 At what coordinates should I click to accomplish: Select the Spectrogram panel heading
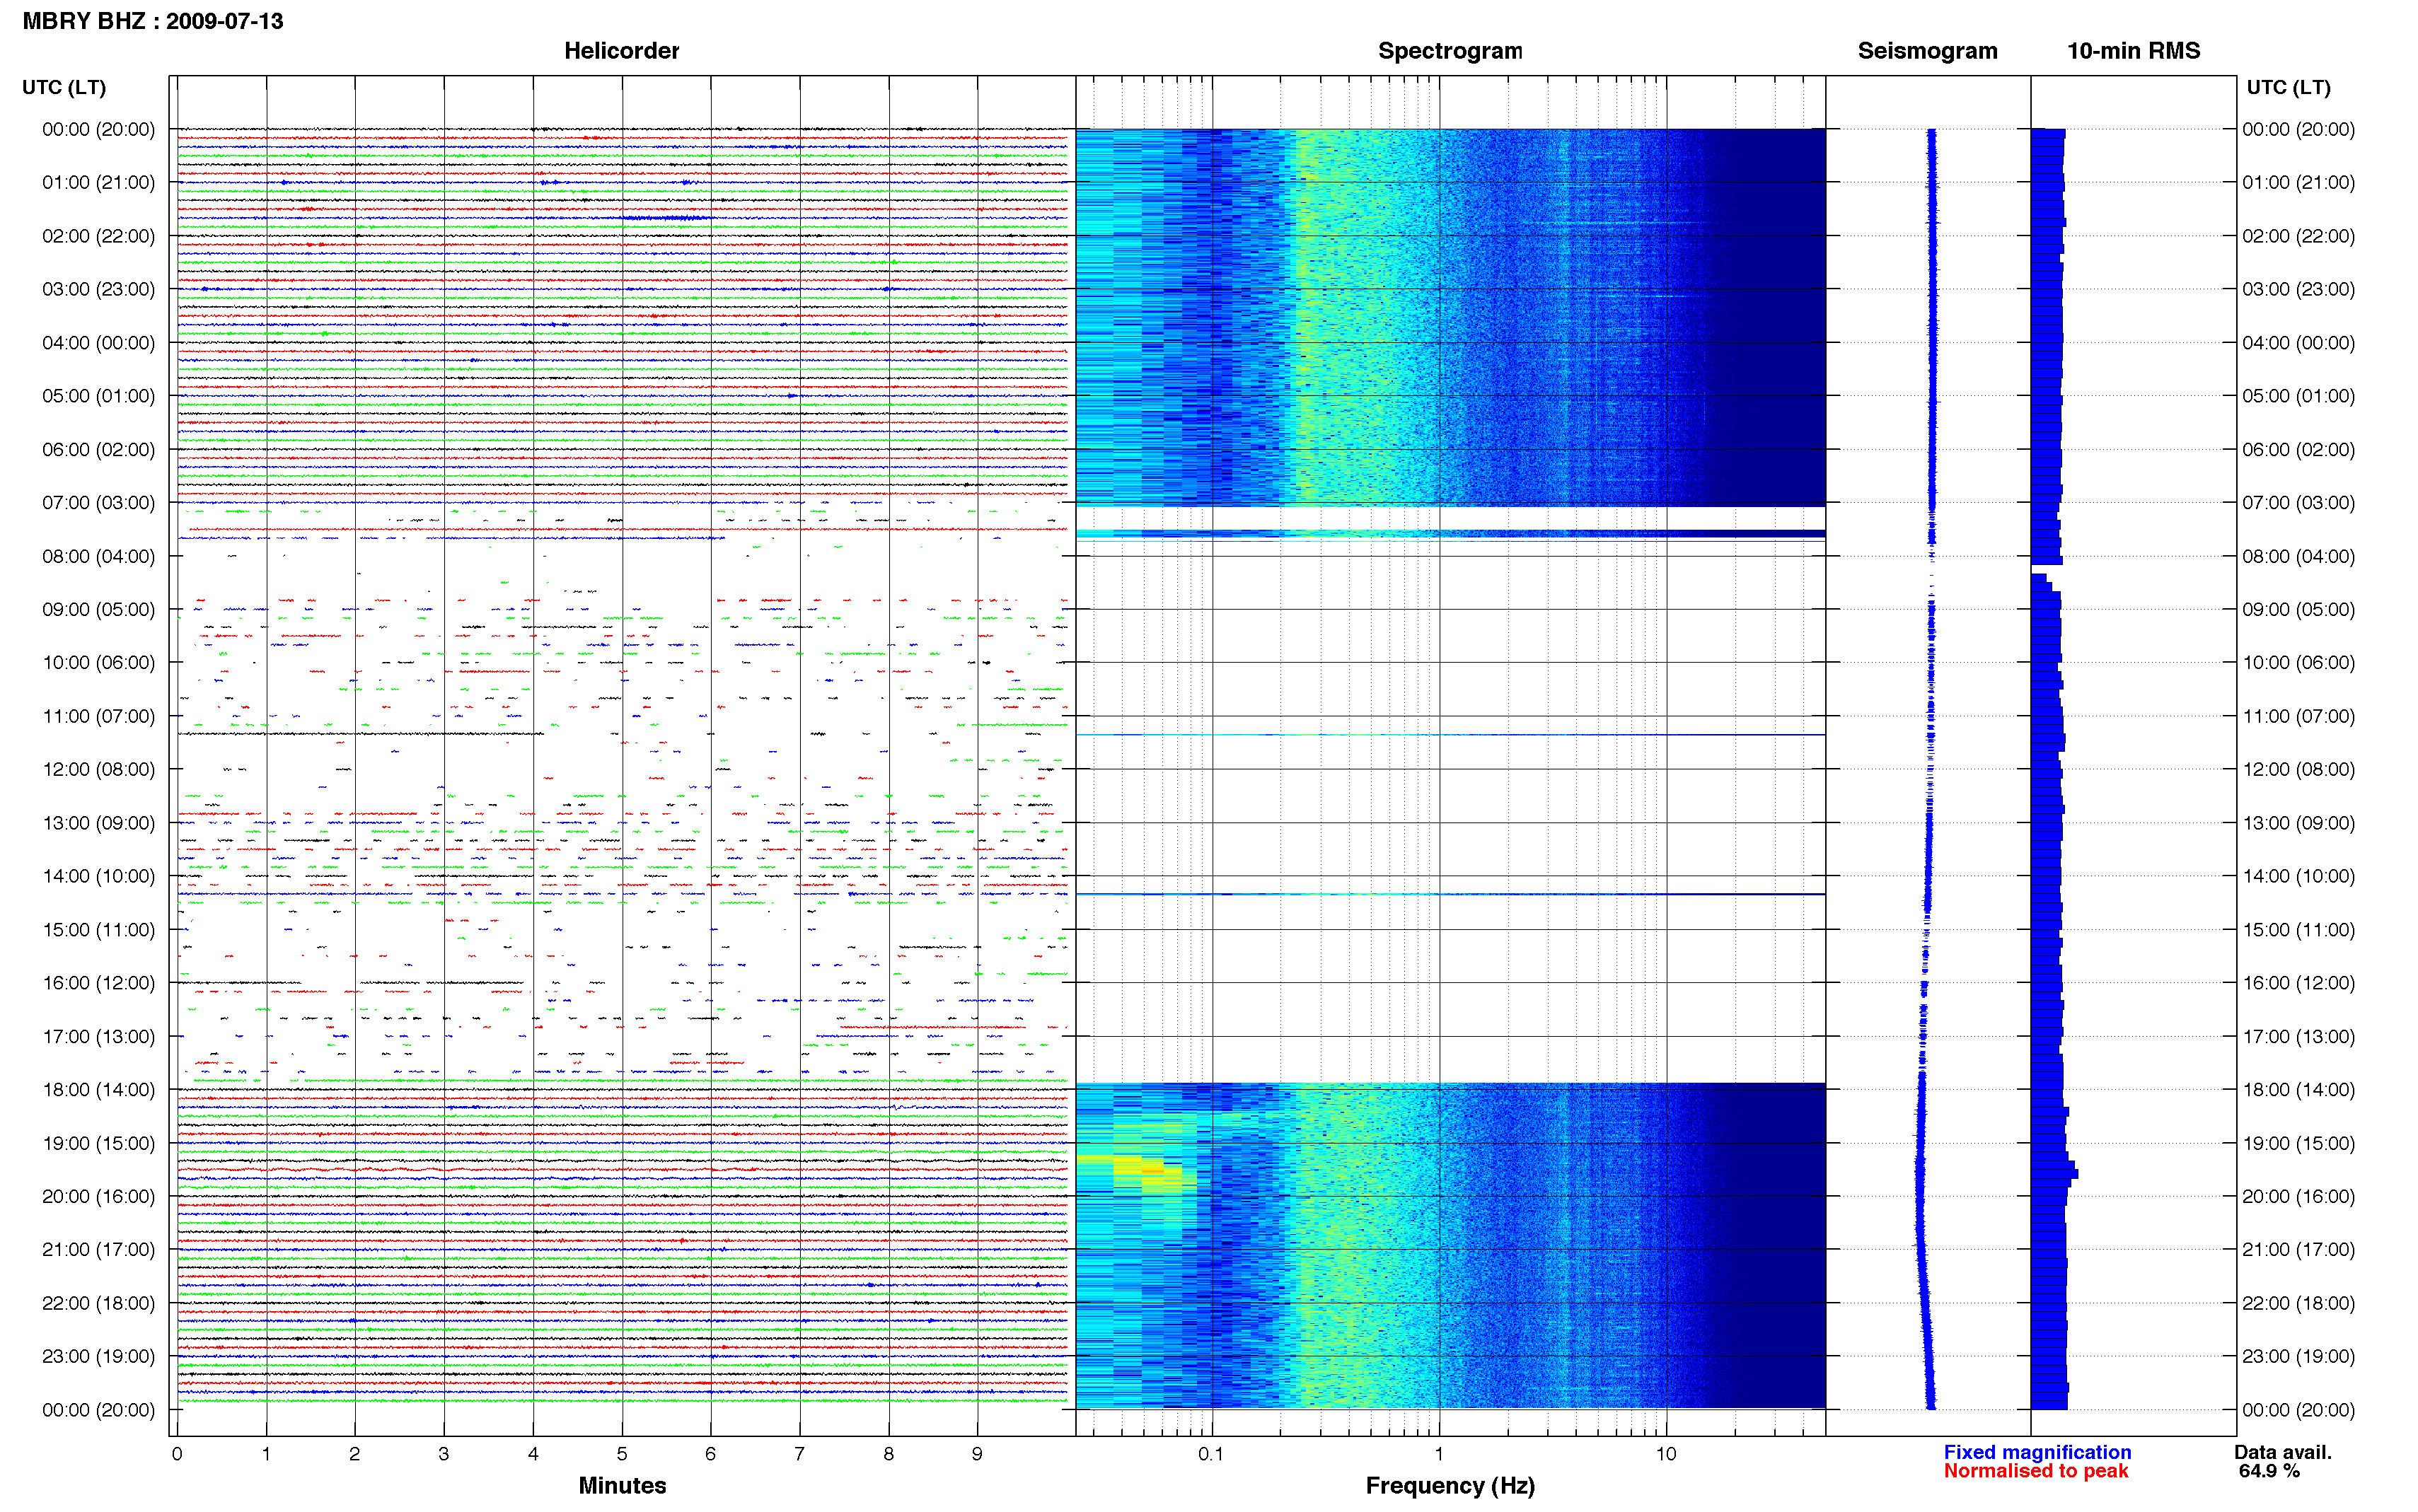click(x=1450, y=51)
